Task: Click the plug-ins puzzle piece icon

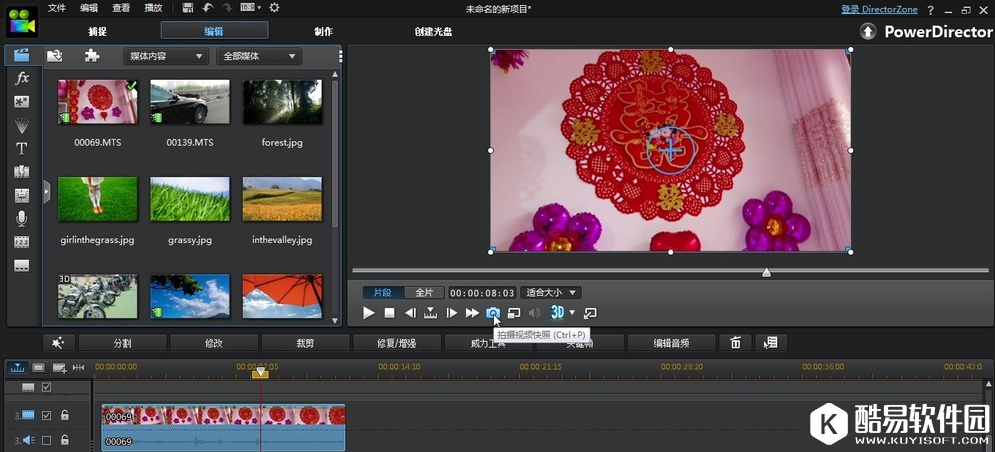Action: (92, 56)
